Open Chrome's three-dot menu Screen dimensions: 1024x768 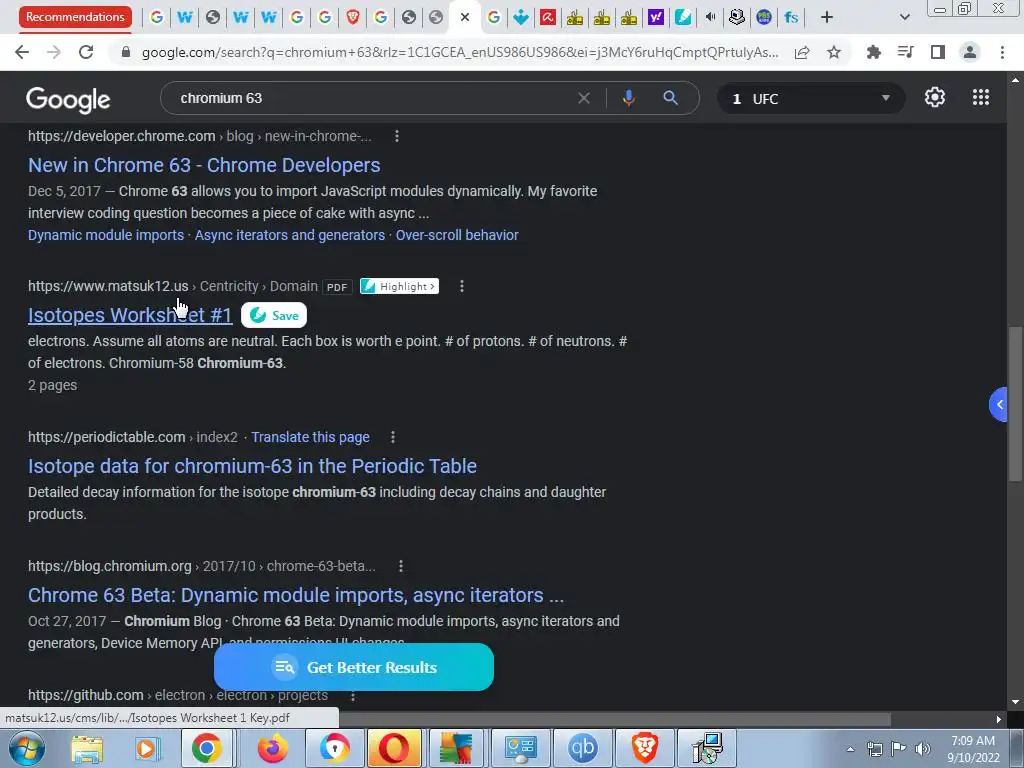(x=1002, y=52)
